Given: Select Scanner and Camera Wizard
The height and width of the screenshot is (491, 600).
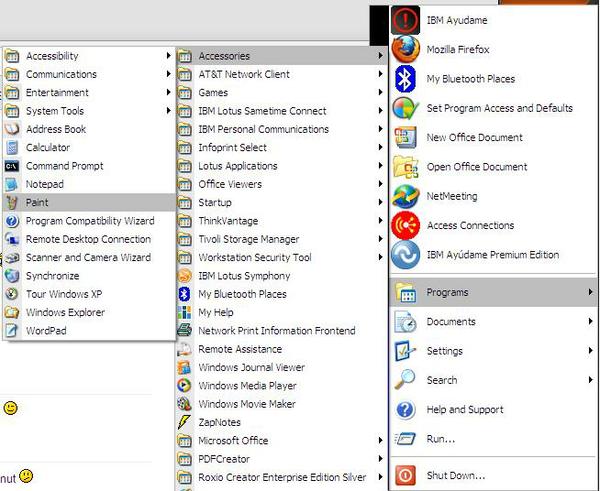Looking at the screenshot, I should 89,257.
